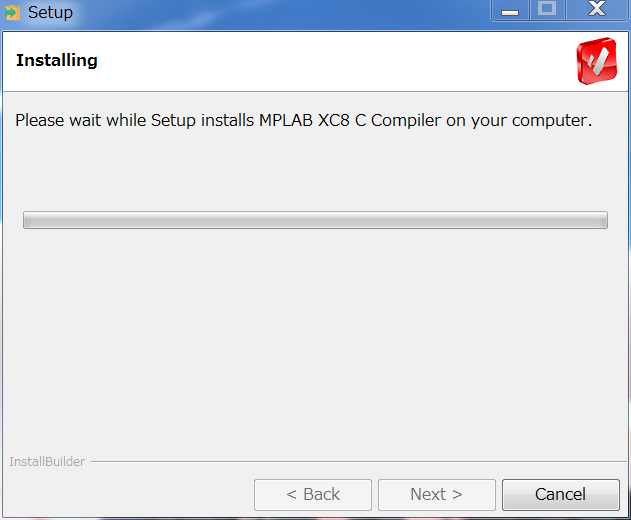Image resolution: width=631 pixels, height=520 pixels.
Task: Click the white header banner area
Action: (x=322, y=61)
